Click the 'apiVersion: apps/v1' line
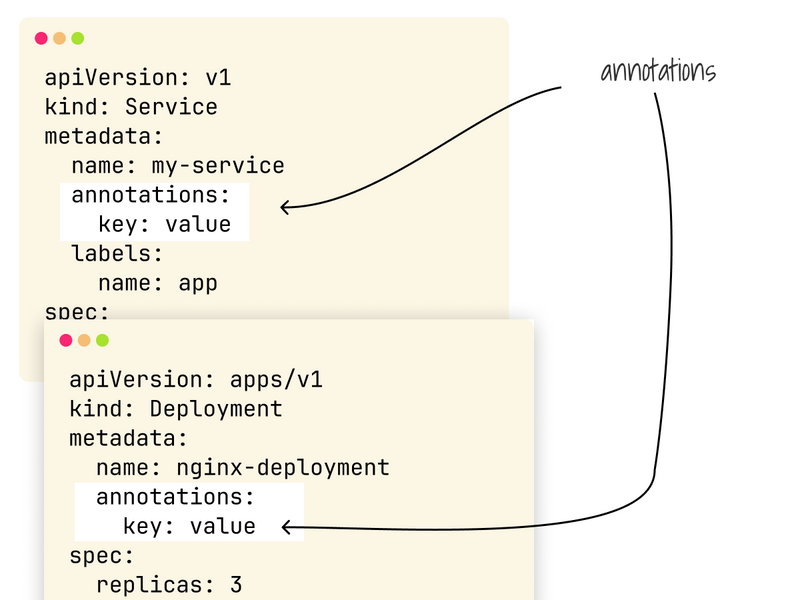Viewport: 800px width, 600px height. [196, 380]
